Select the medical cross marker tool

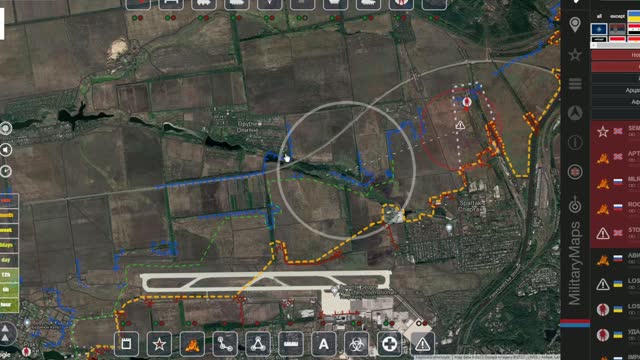tap(389, 344)
